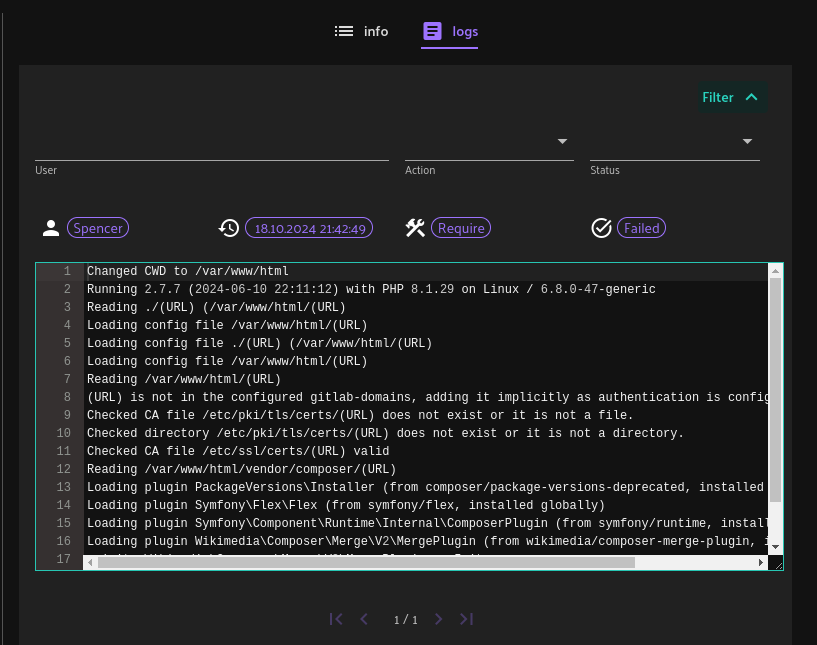Click log line 'Checked CA file /etc/ssl/certs/(URL) valid'

tap(238, 451)
